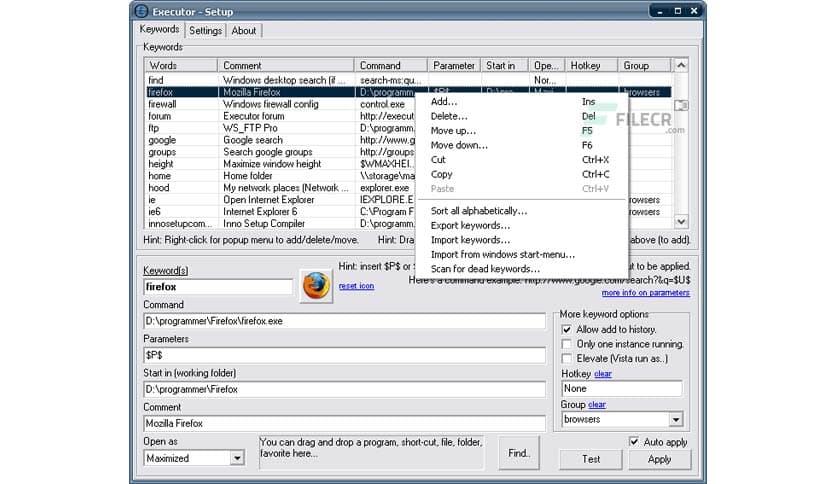This screenshot has height=484, width=836.
Task: Expand the Open as Maximized dropdown
Action: [237, 458]
